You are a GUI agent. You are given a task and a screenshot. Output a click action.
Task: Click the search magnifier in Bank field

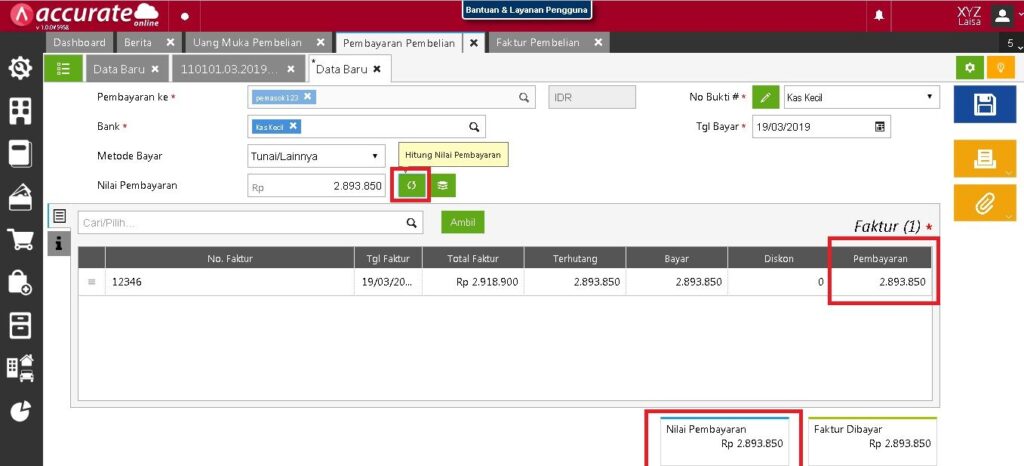pyautogui.click(x=474, y=127)
